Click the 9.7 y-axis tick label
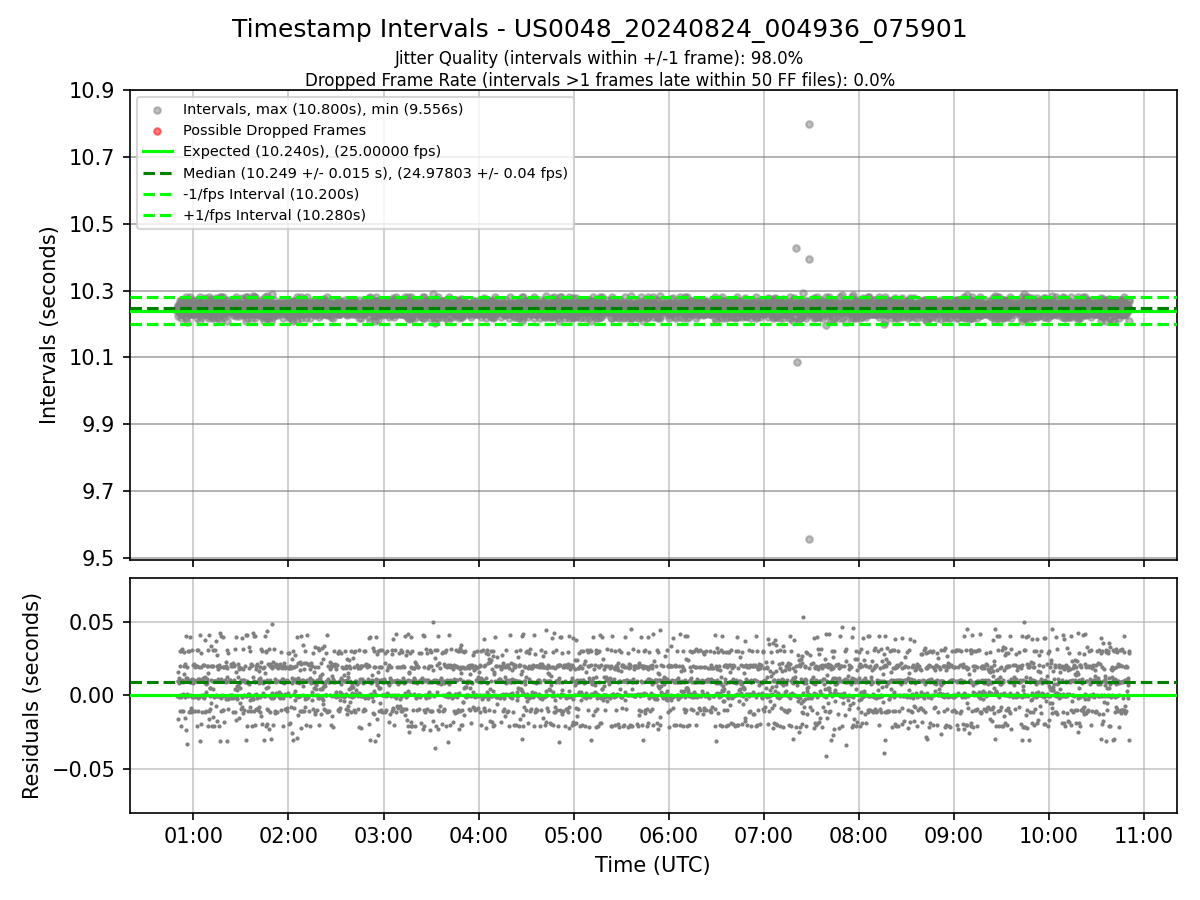Screen dimensions: 1200x900 pyautogui.click(x=97, y=491)
